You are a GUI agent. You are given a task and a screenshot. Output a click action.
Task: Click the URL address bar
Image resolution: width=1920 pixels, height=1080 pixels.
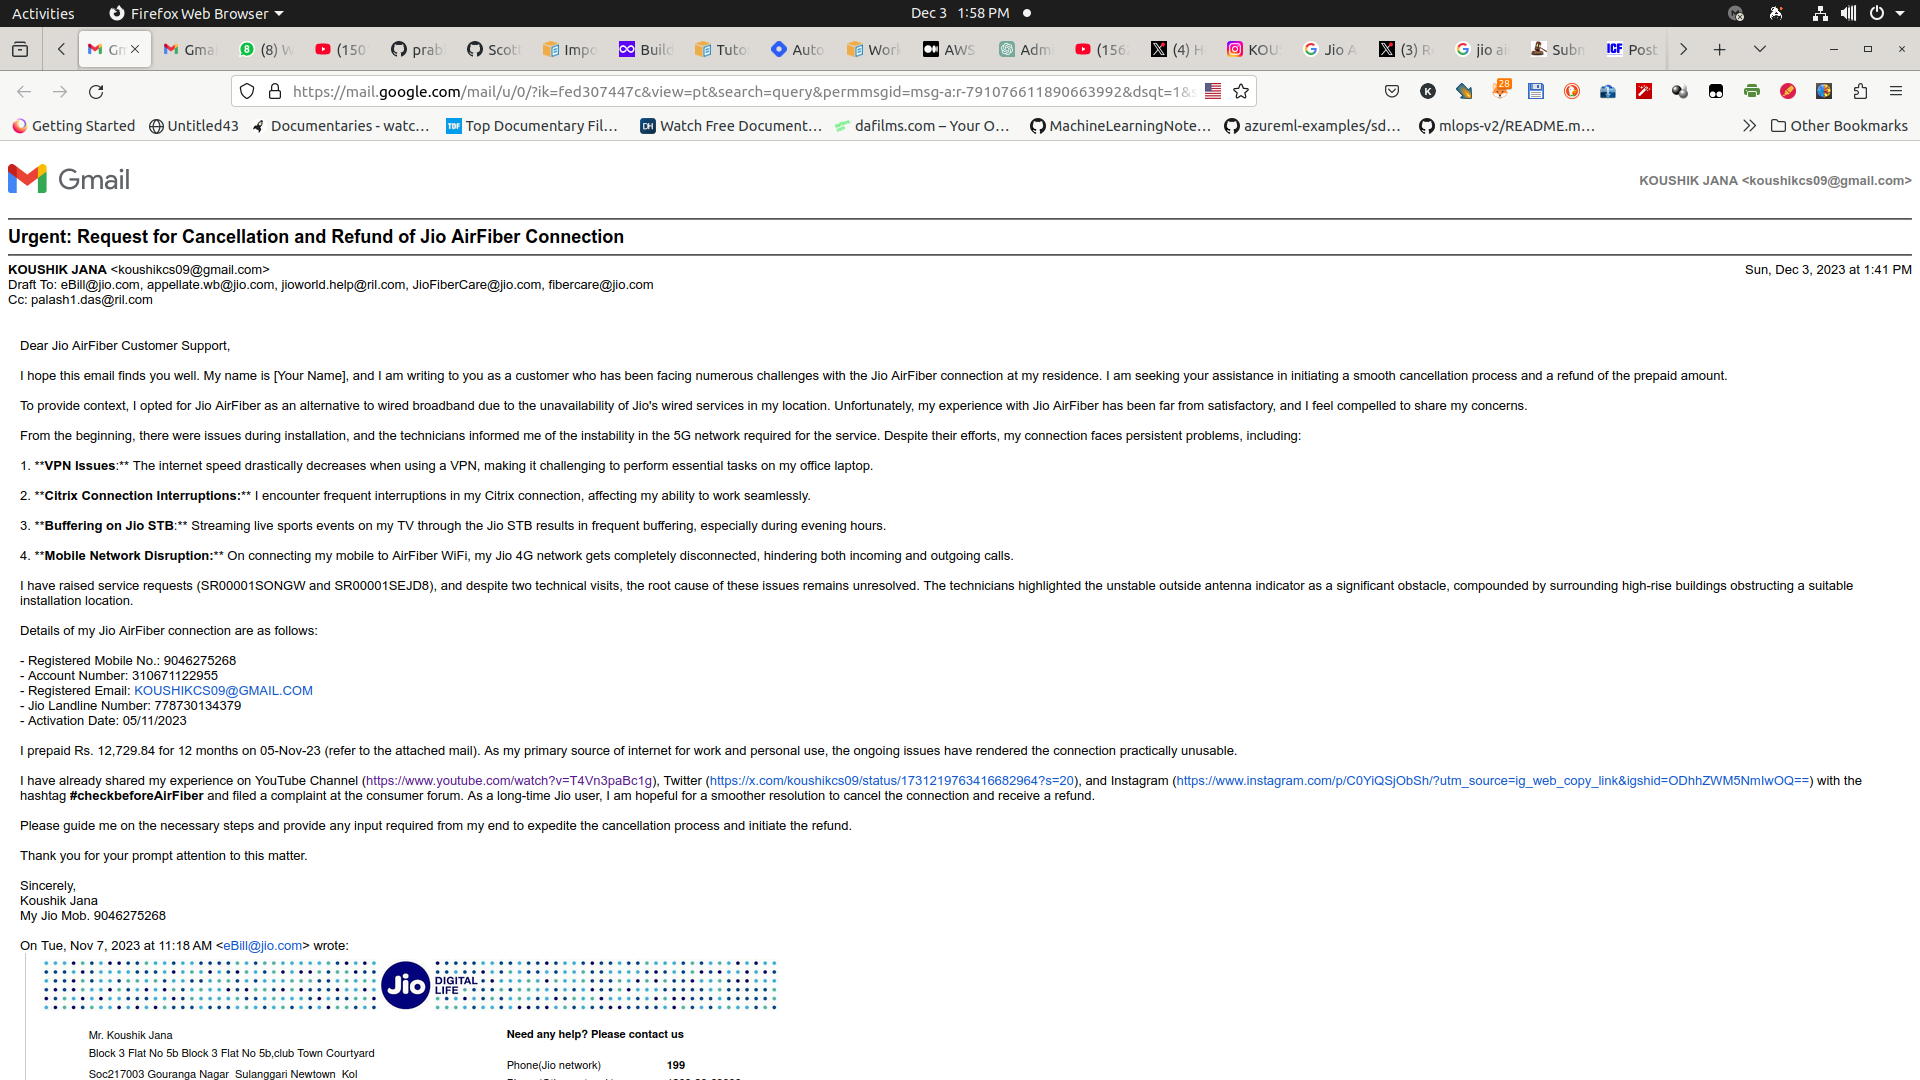click(740, 91)
